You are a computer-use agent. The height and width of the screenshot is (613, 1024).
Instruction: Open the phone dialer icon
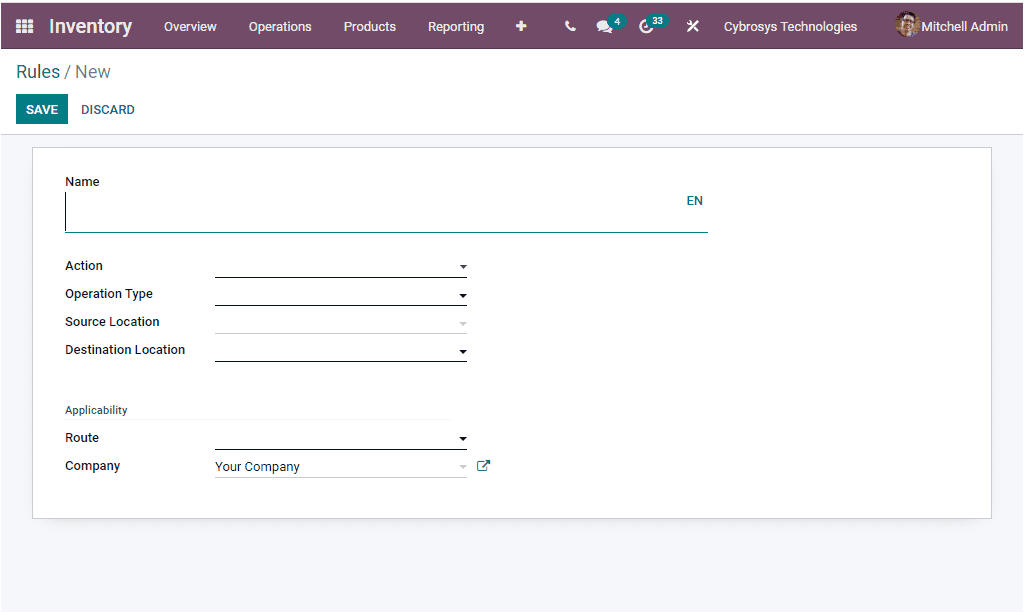569,26
